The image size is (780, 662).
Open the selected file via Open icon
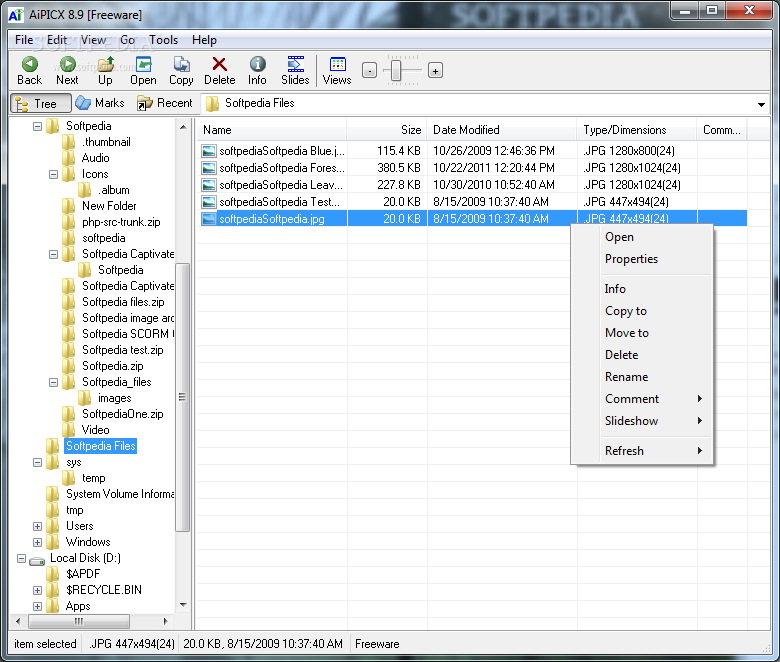[143, 70]
